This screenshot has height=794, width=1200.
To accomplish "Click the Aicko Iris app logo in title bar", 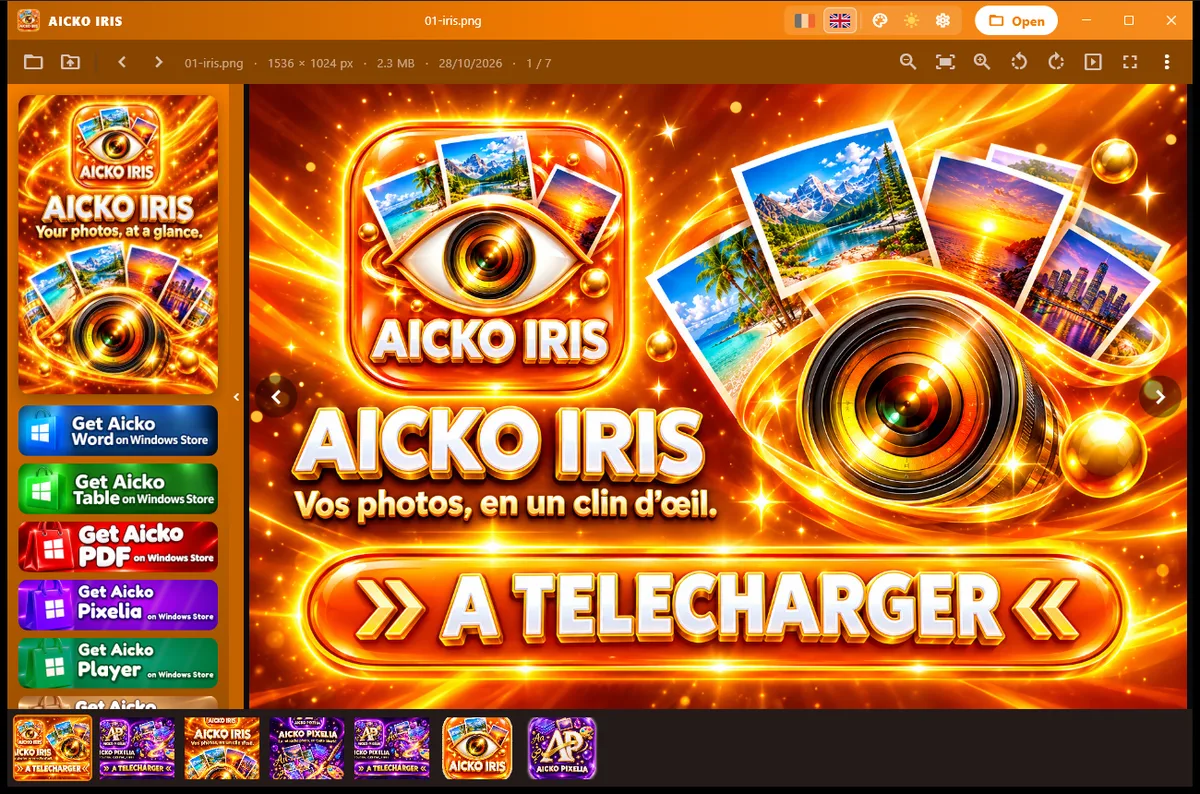I will [x=29, y=20].
